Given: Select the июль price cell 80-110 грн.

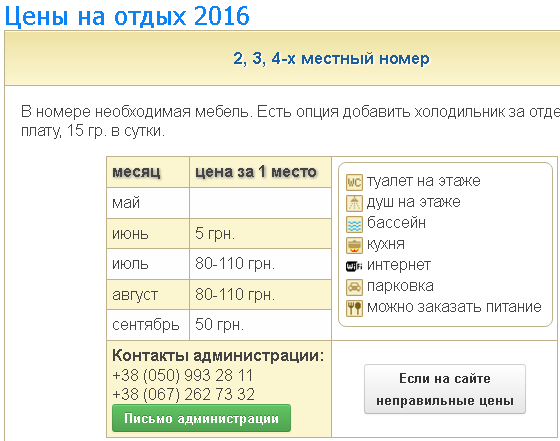Looking at the screenshot, I should pos(260,264).
